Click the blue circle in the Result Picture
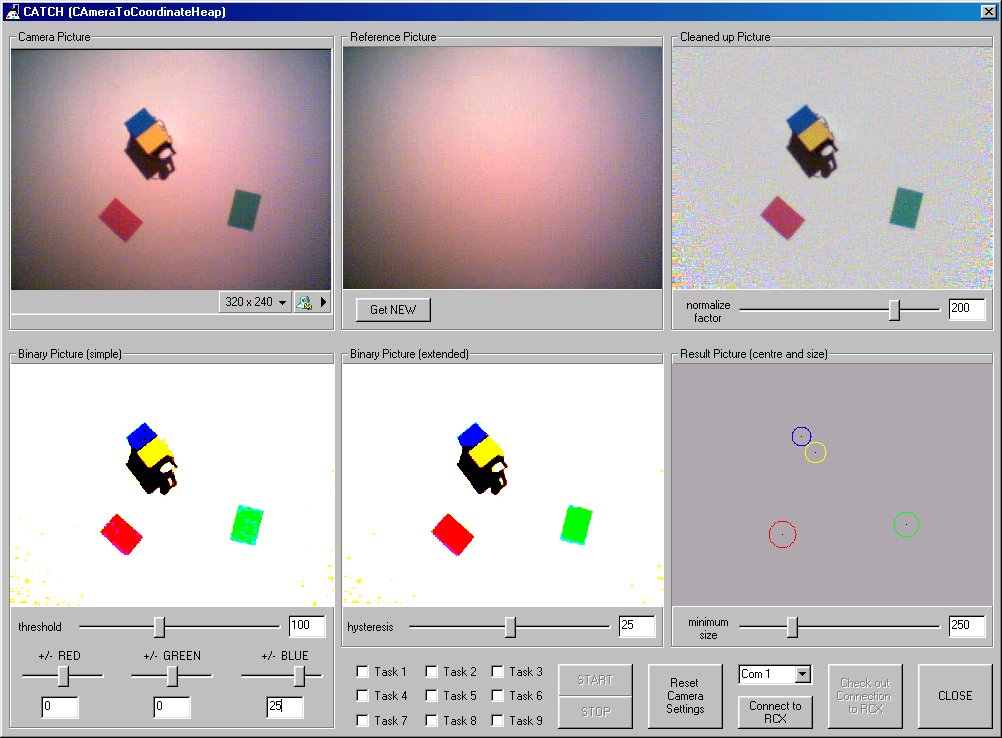The width and height of the screenshot is (1002, 738). (801, 436)
